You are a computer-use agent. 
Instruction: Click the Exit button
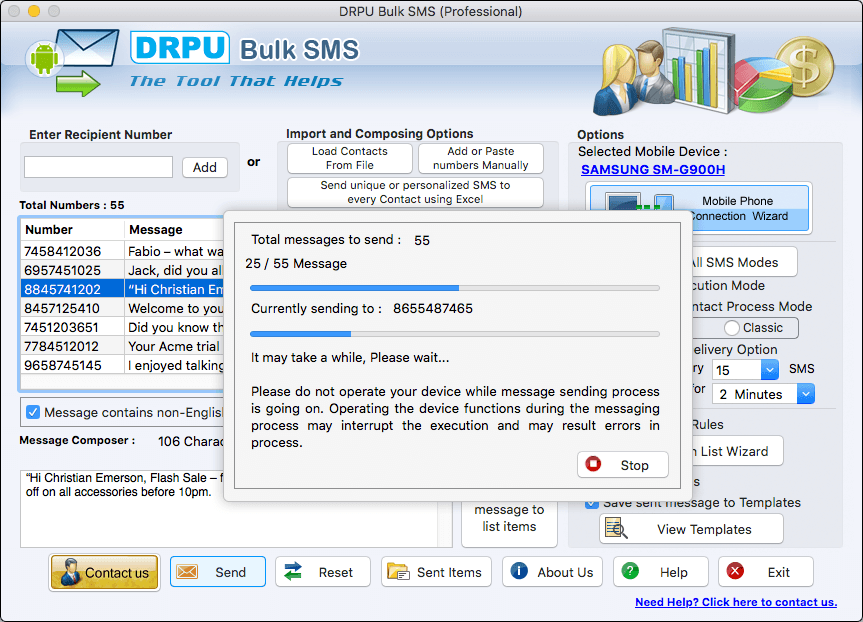pos(766,572)
